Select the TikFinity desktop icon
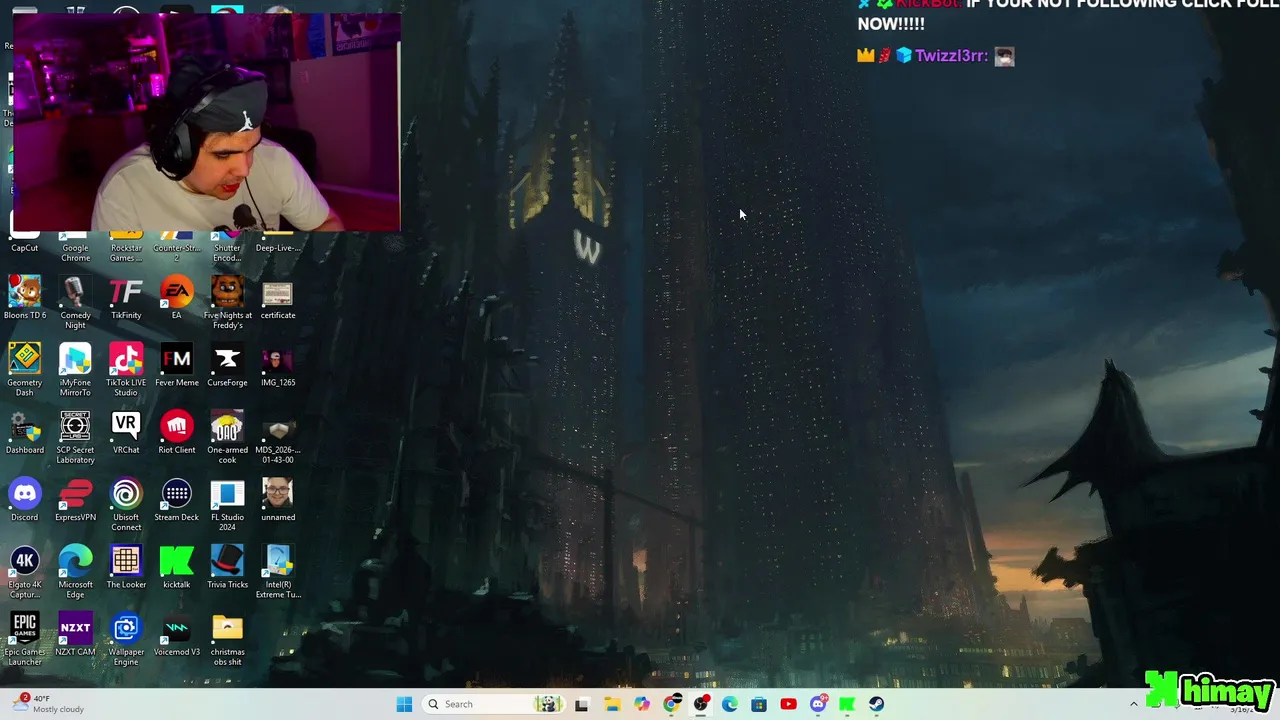Screen dimensions: 1280x720 126,300
